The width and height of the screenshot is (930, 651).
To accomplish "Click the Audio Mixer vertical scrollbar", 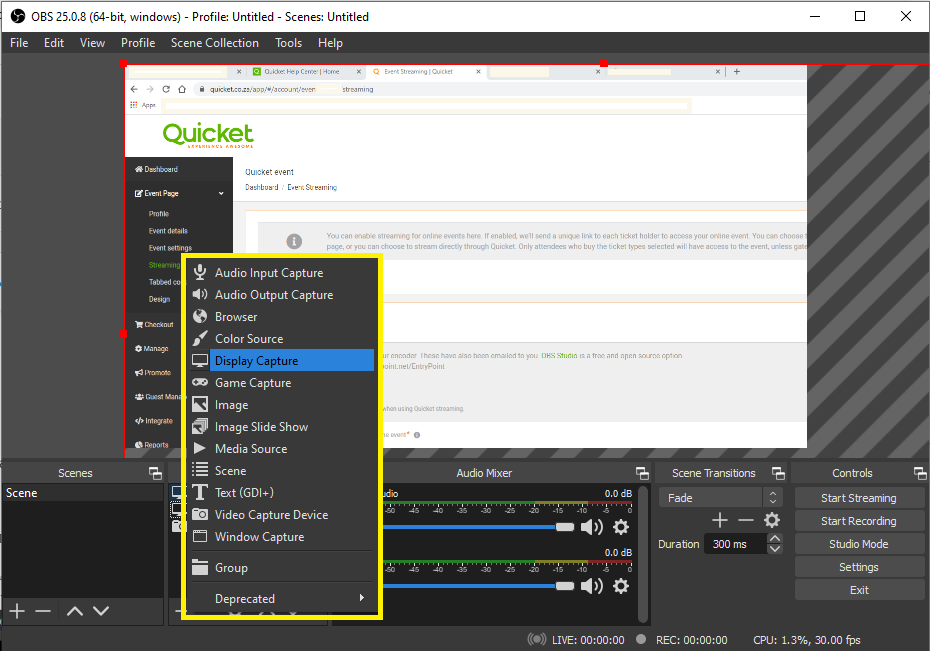I will point(643,553).
